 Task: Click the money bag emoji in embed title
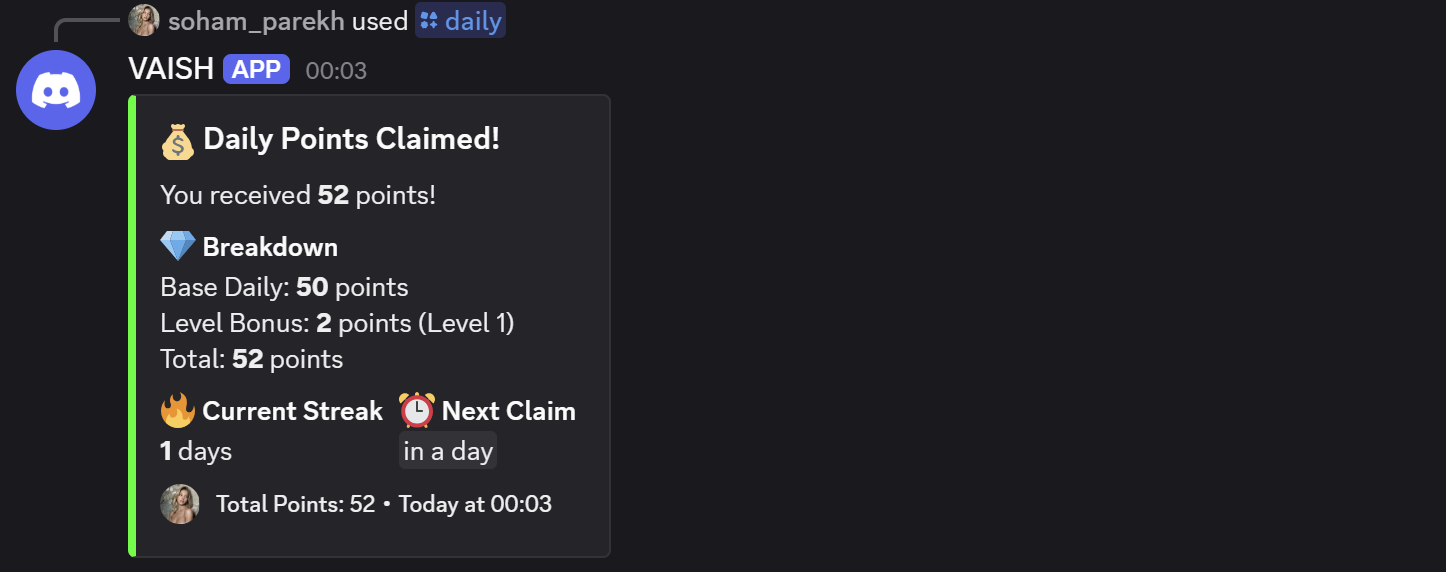178,141
